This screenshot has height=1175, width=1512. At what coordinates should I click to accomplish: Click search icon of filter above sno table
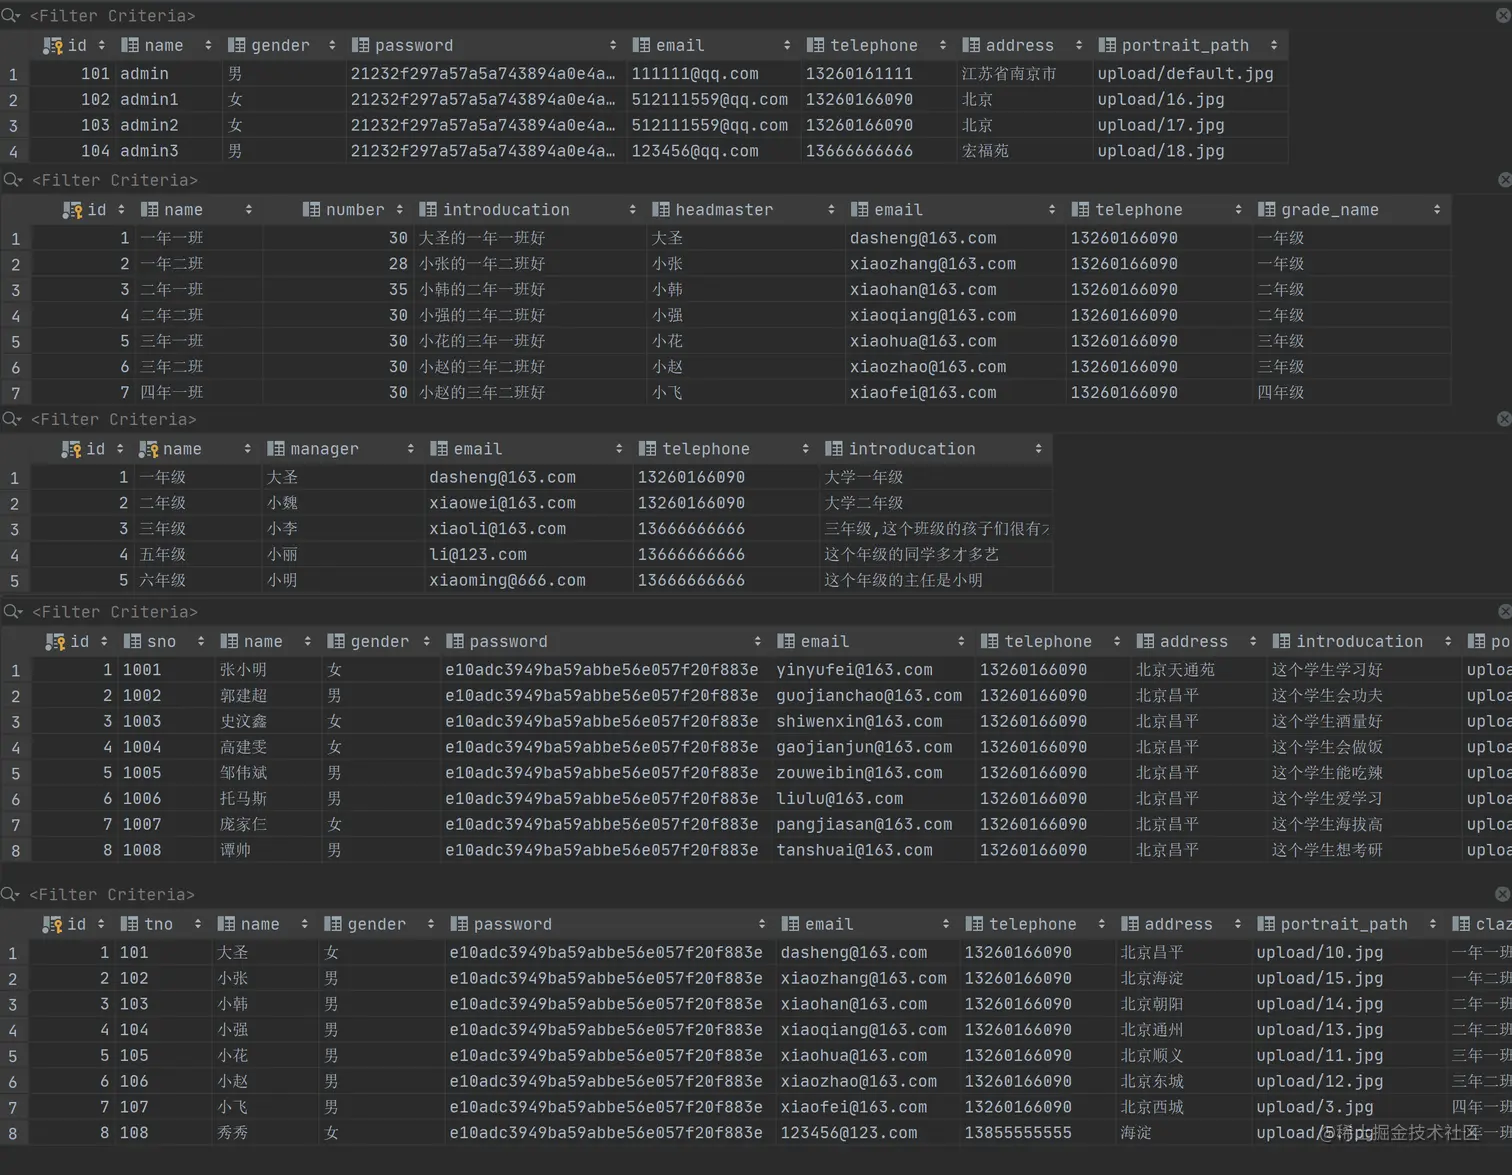coord(12,612)
